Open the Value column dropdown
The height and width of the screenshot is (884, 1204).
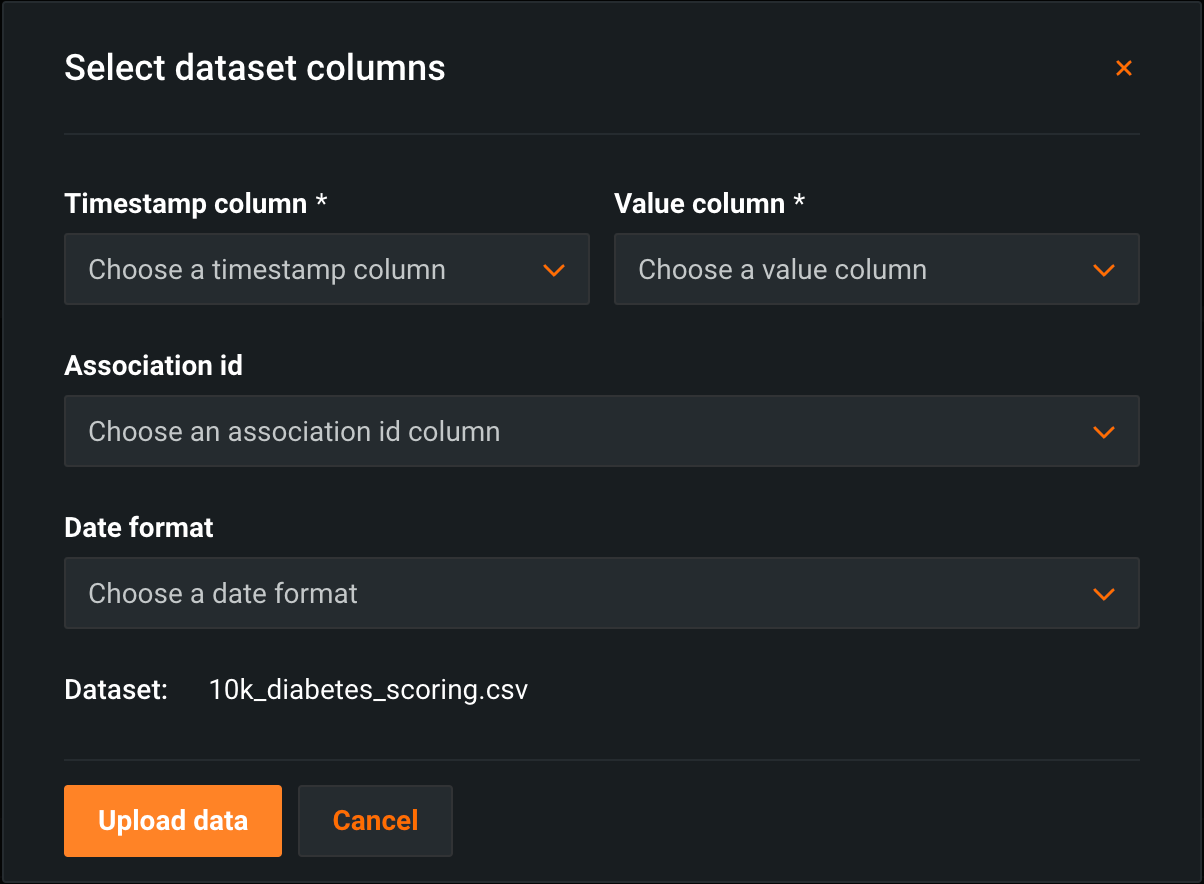[876, 269]
